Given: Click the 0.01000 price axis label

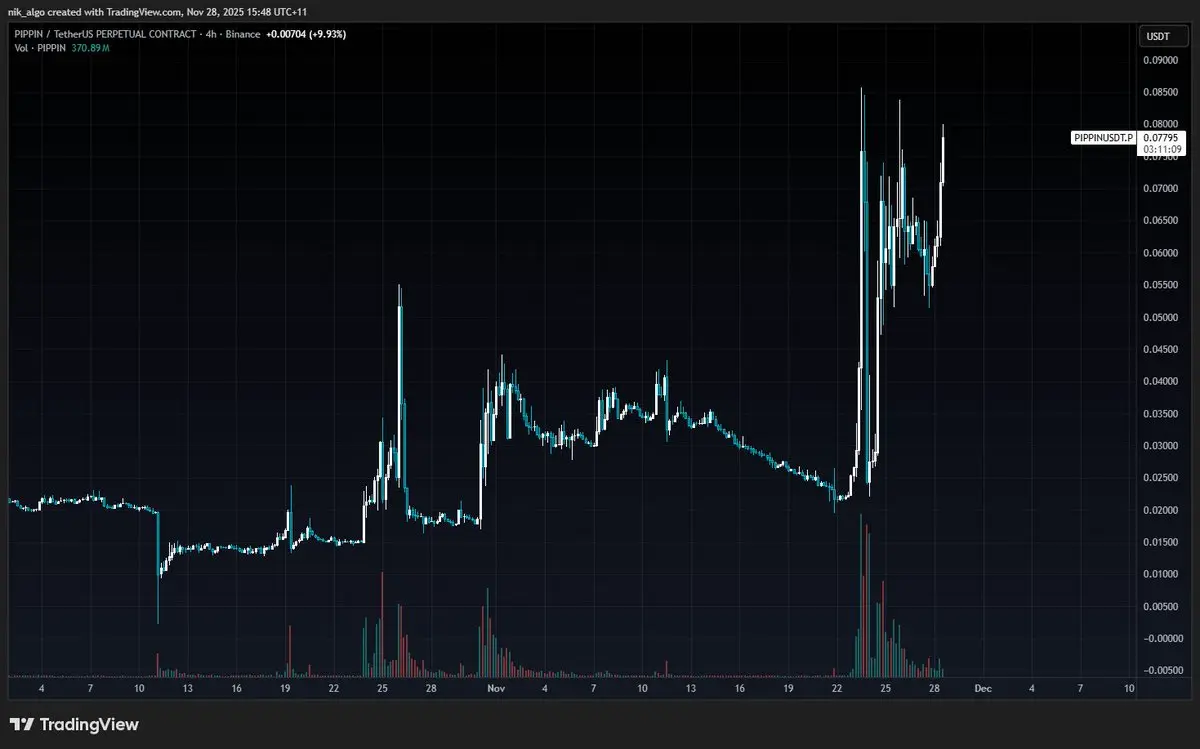Looking at the screenshot, I should click(1162, 574).
